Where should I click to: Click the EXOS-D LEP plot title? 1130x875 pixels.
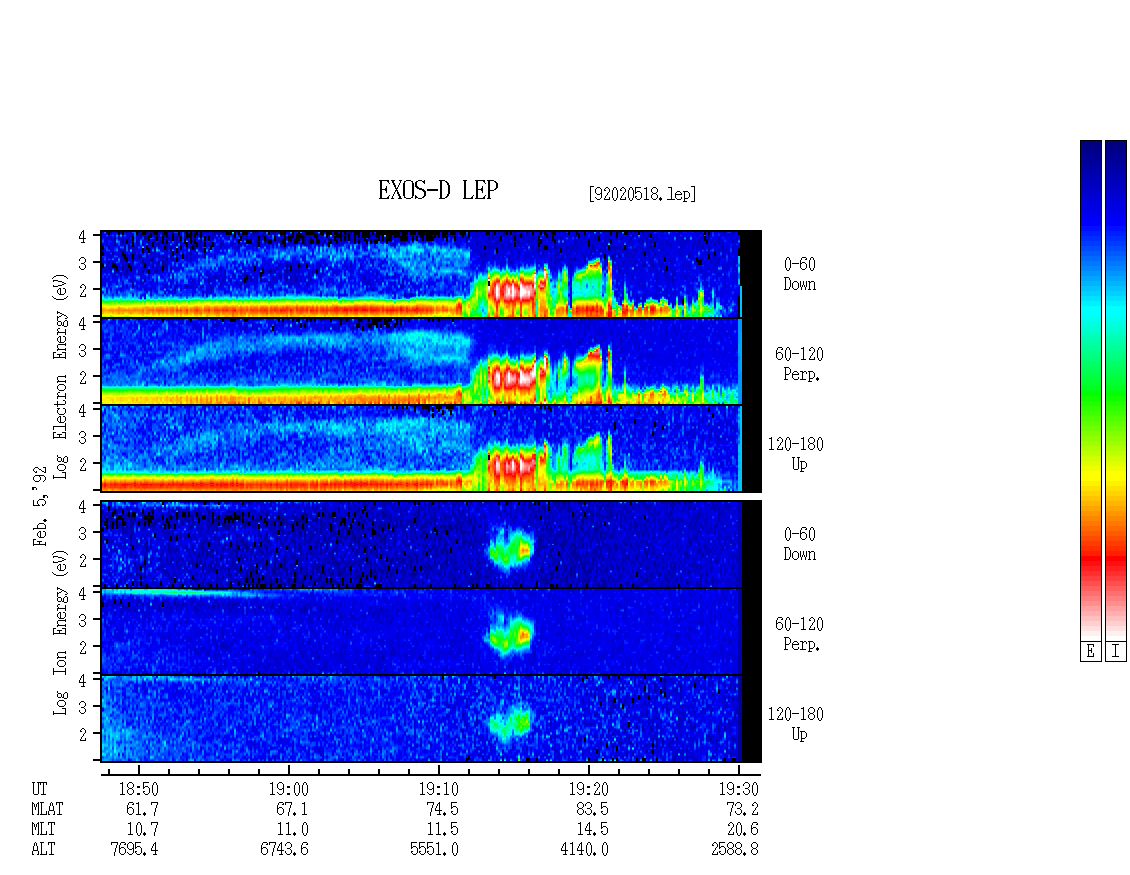tap(438, 190)
